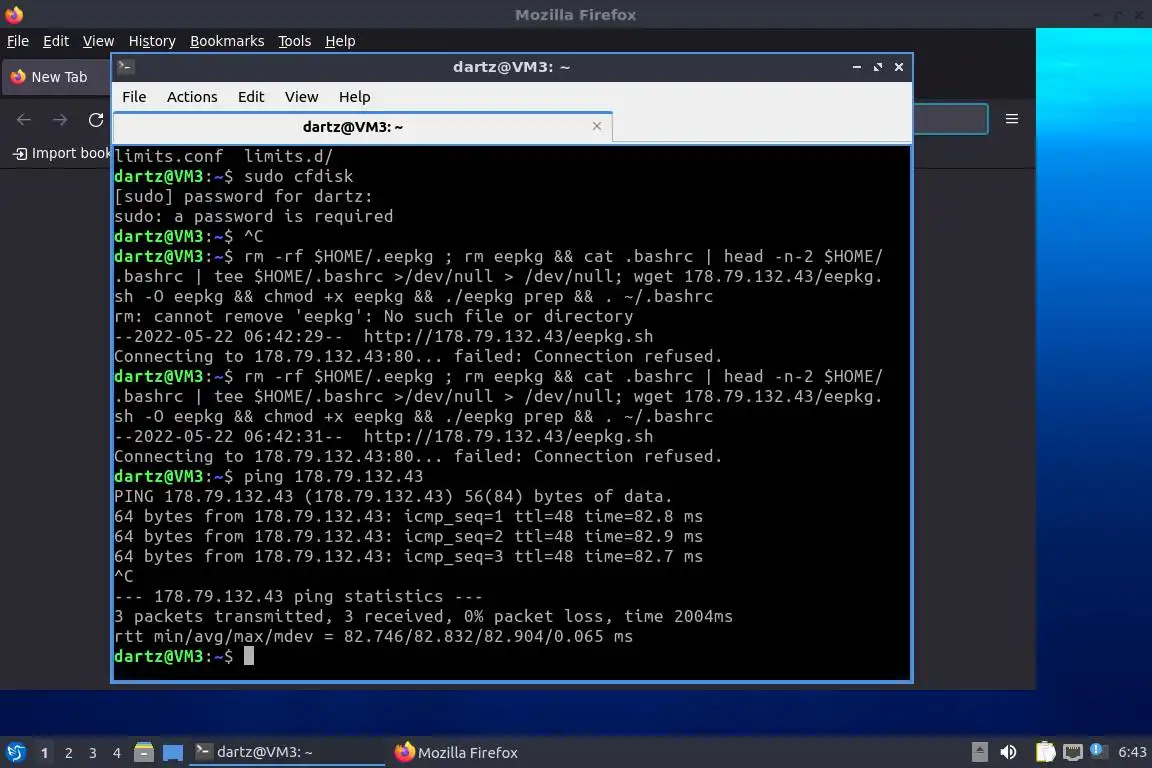Select the New Tab tab in Firefox
Viewport: 1152px width, 768px height.
point(57,77)
